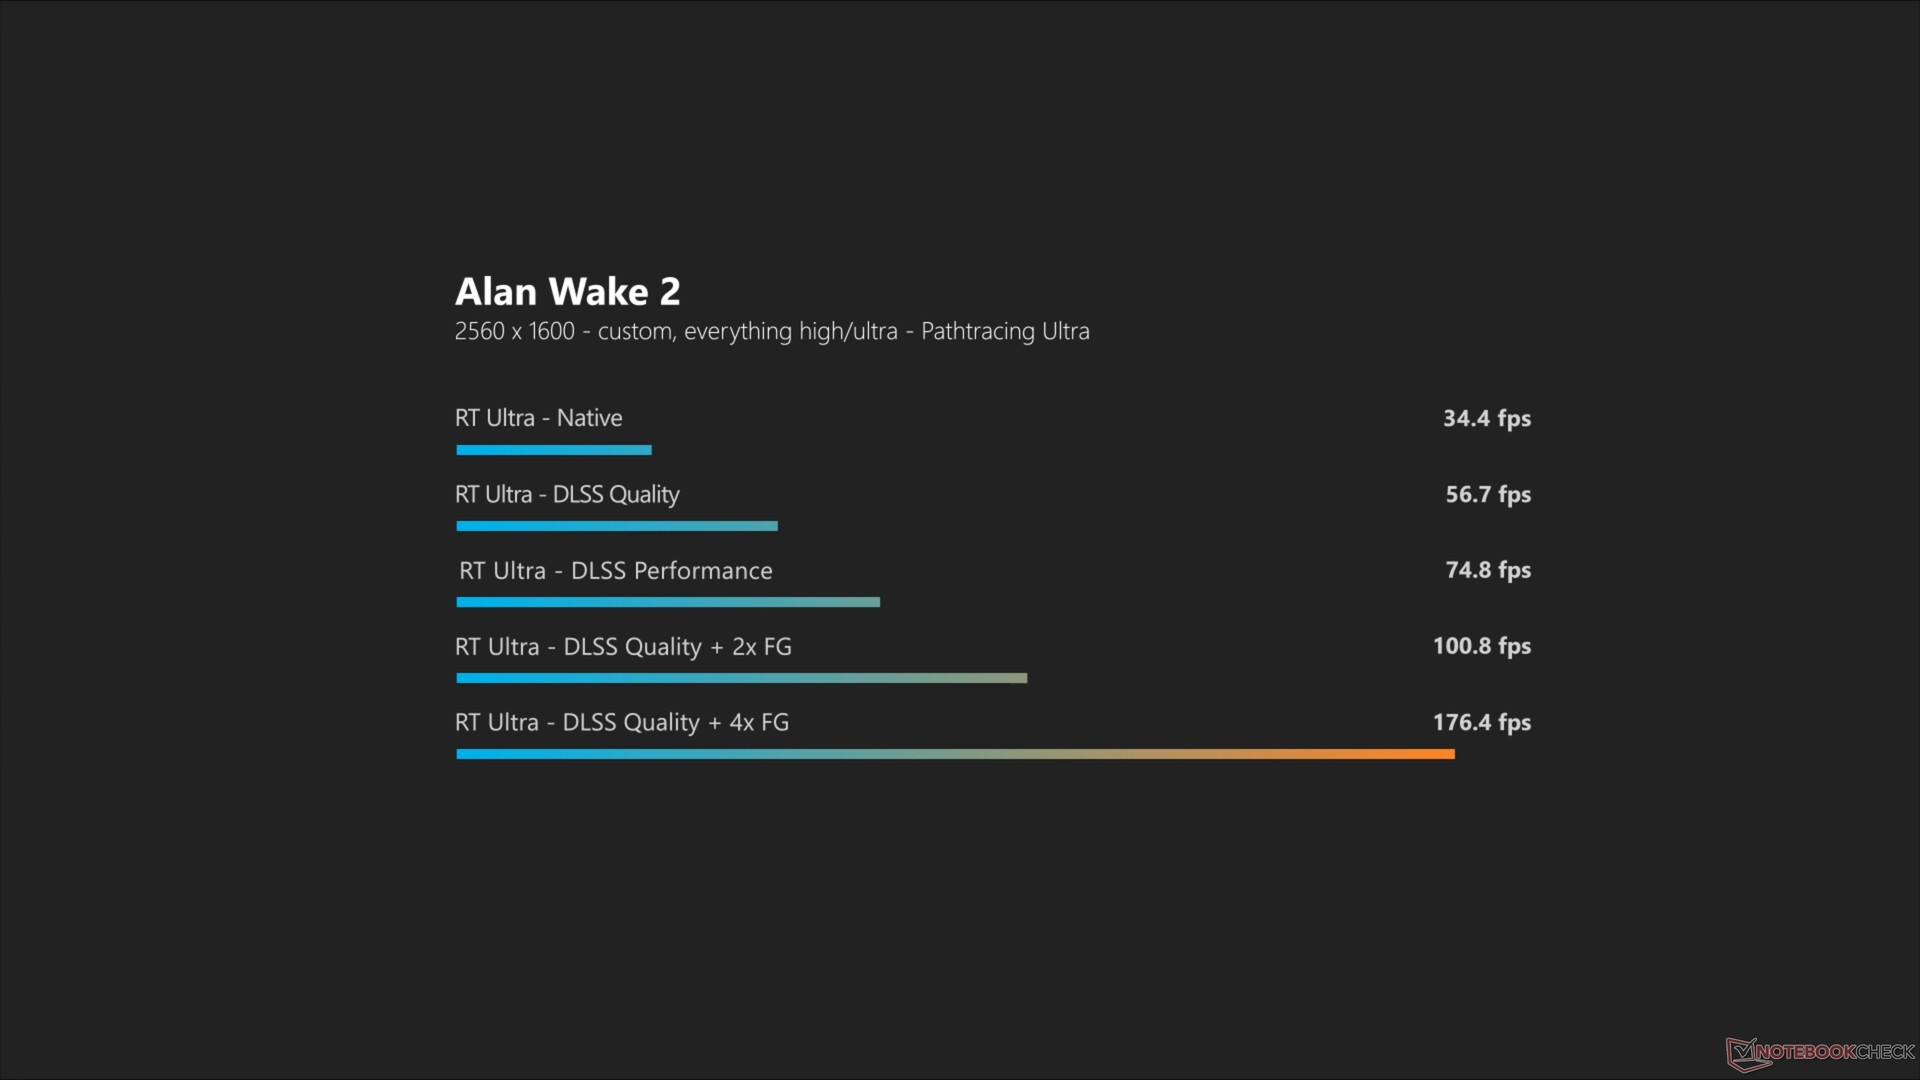Click the 100.8 fps value
The width and height of the screenshot is (1920, 1080).
[x=1481, y=646]
